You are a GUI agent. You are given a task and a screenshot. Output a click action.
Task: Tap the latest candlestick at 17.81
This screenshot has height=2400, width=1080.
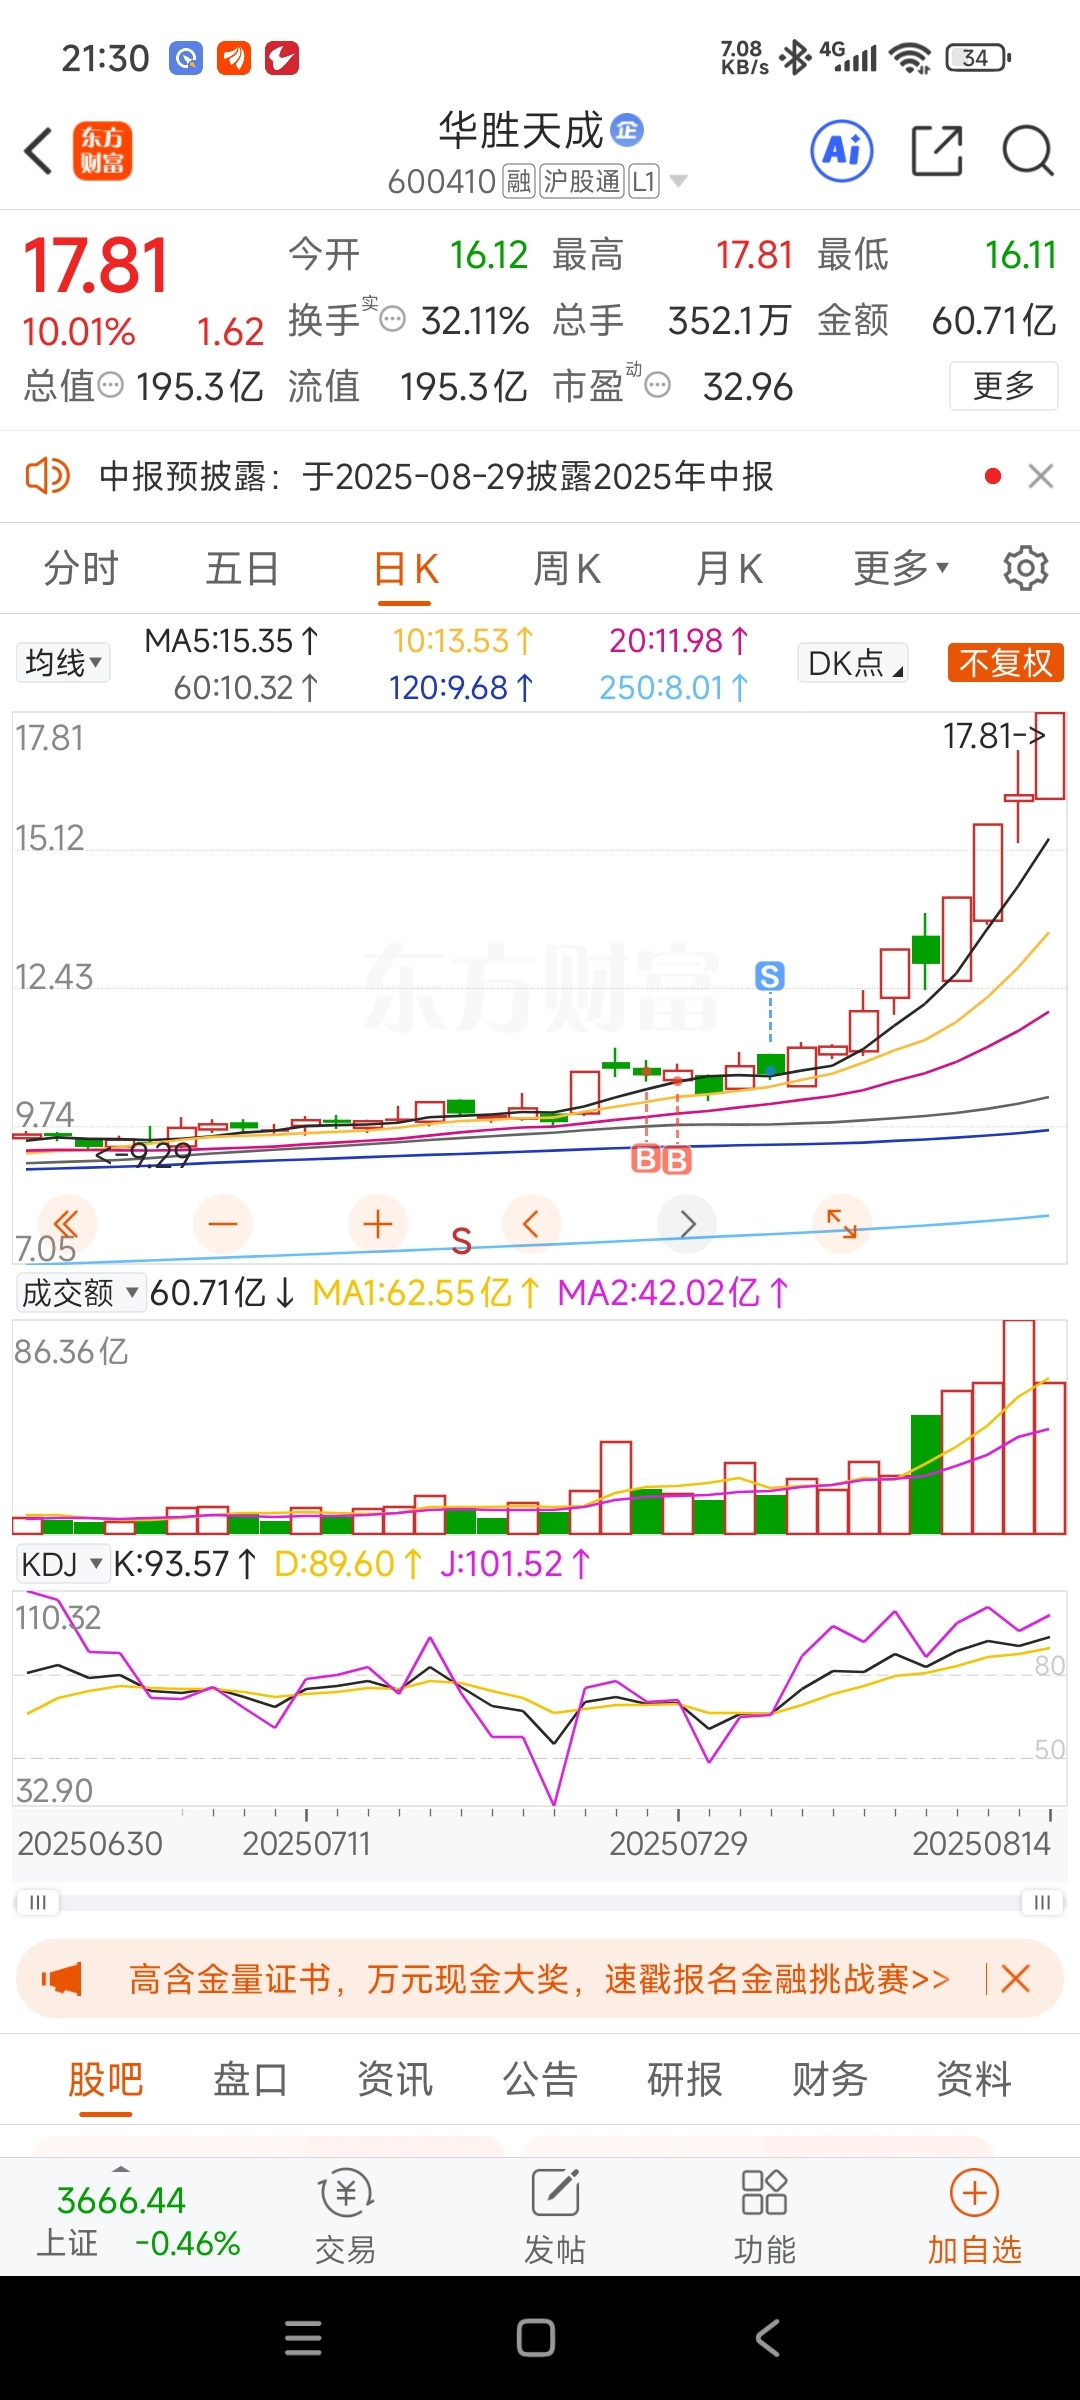[1050, 756]
